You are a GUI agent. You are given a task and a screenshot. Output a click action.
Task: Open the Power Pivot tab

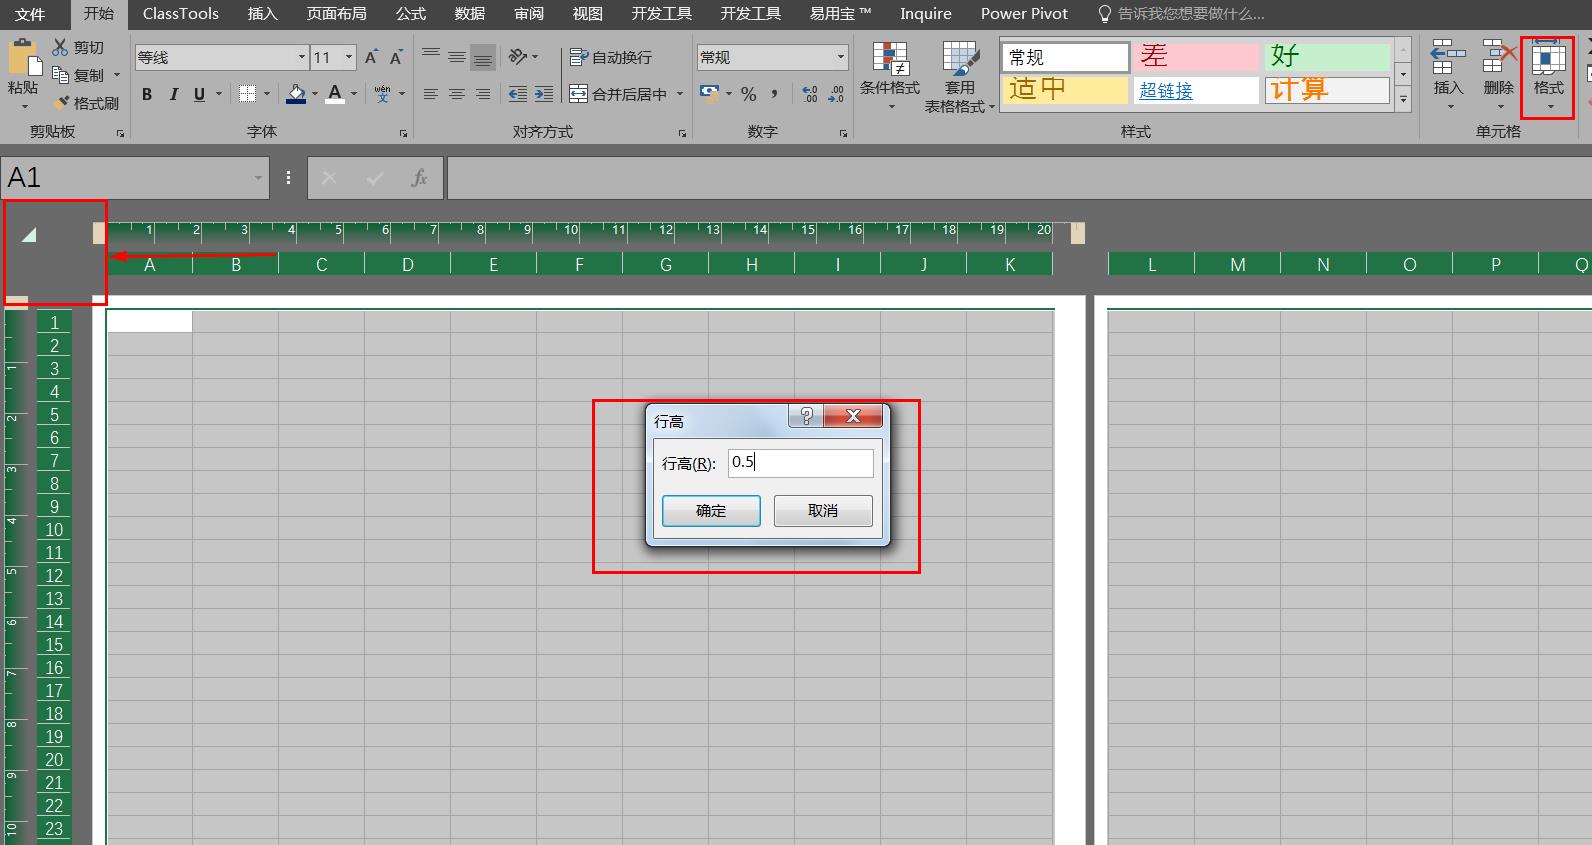(x=1023, y=14)
